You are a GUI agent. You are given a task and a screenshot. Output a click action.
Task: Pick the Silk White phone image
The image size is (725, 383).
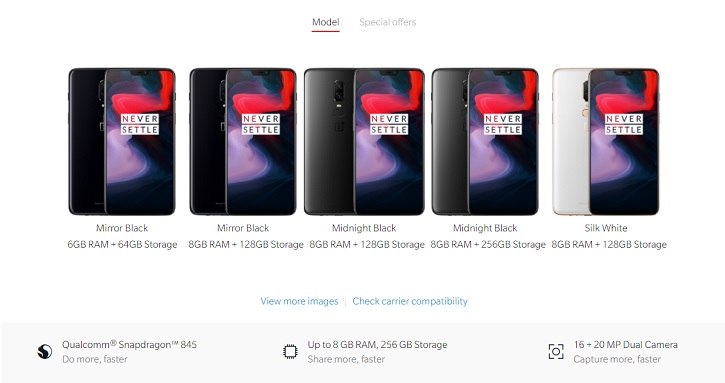(606, 142)
